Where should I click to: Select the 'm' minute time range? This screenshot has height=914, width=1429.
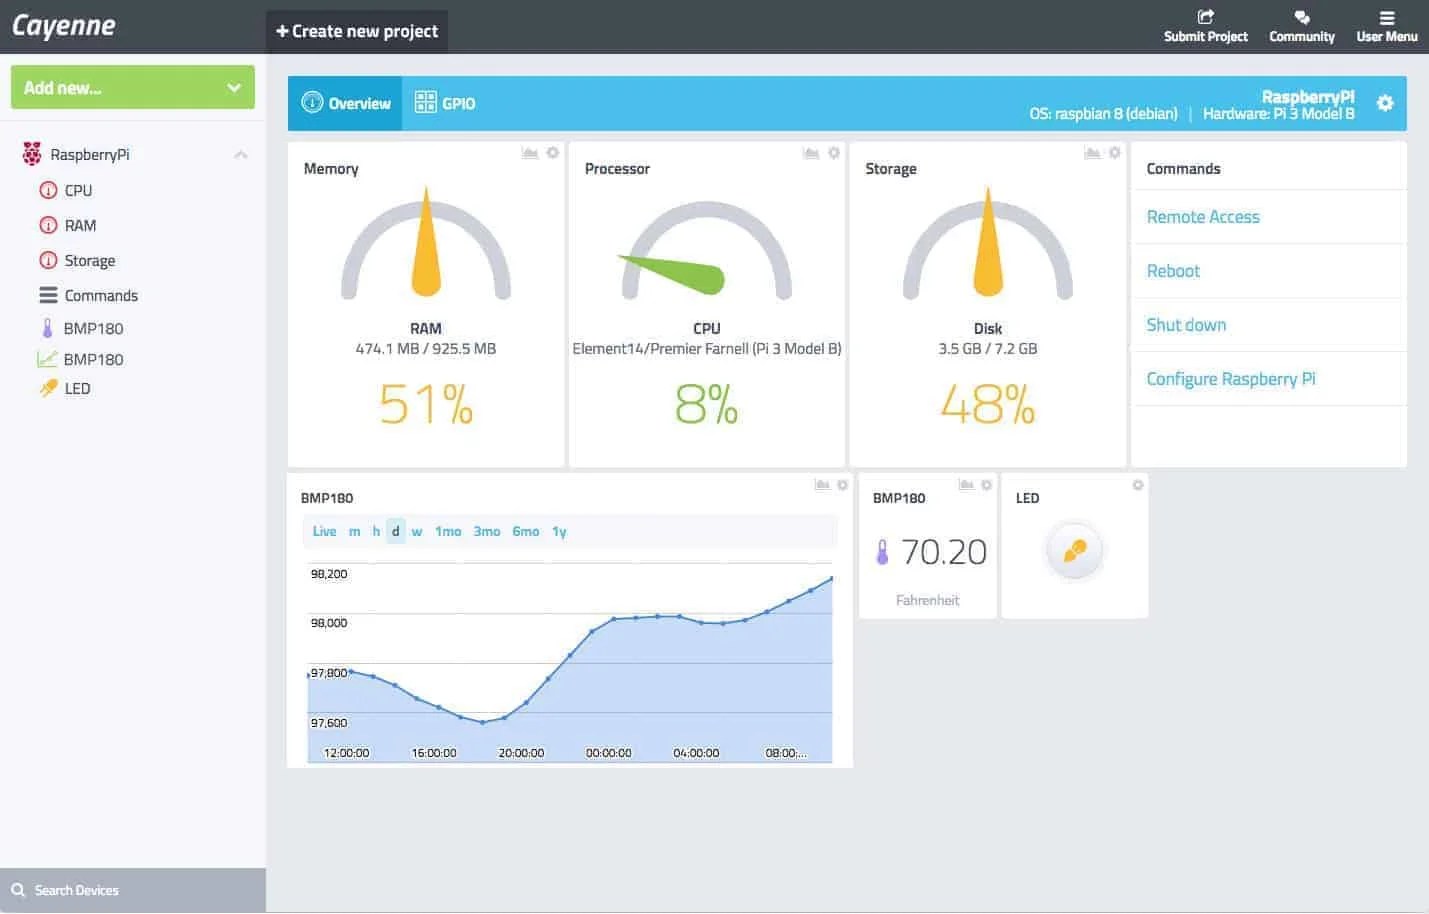(x=354, y=531)
